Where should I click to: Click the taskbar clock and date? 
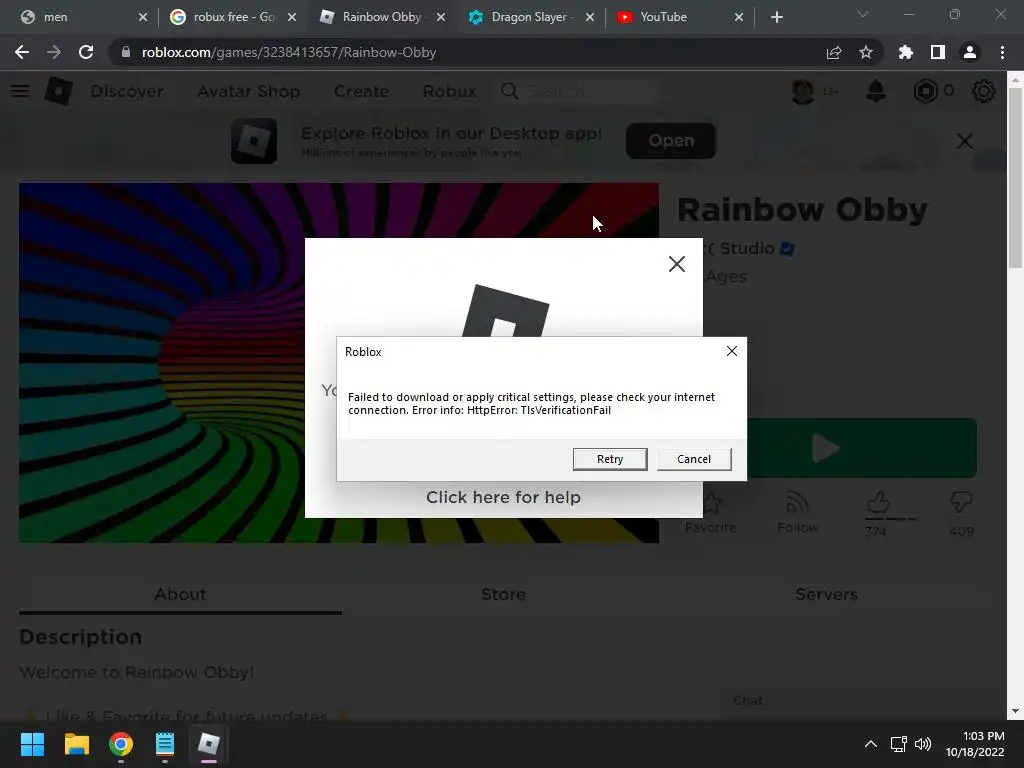click(976, 744)
